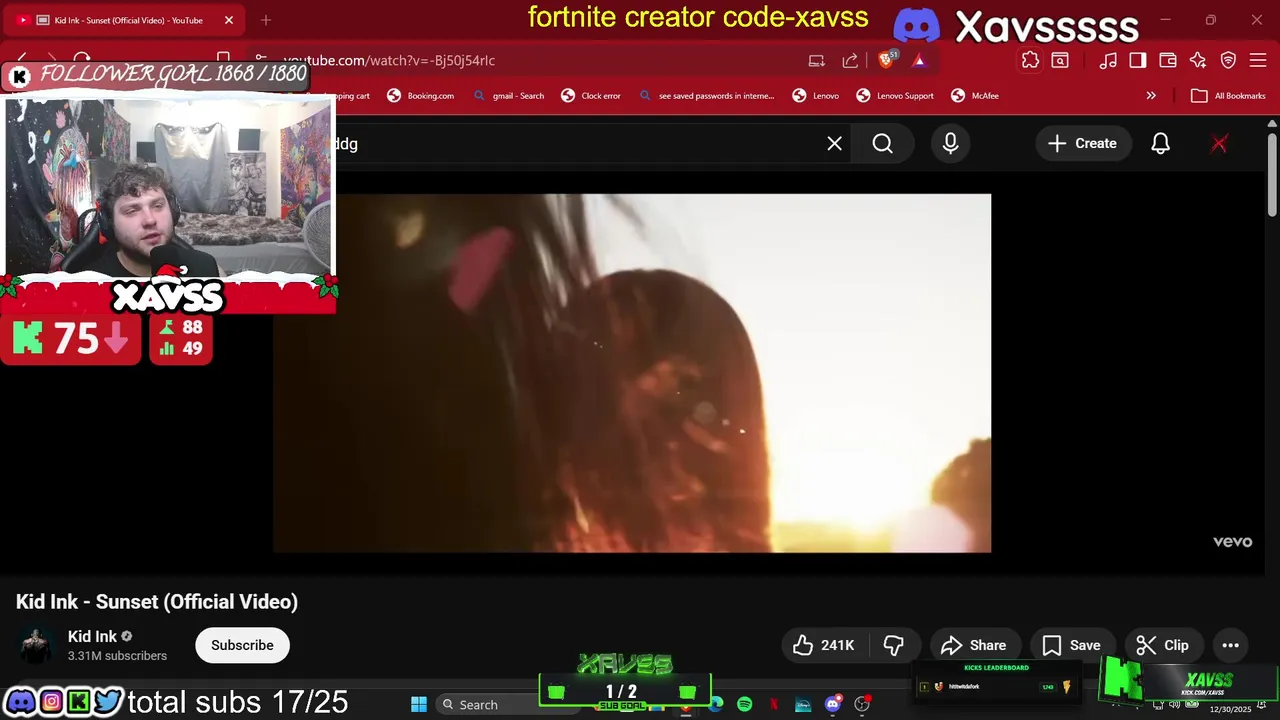Open the McAfee bookmark
This screenshot has height=720, width=1280.
975,96
